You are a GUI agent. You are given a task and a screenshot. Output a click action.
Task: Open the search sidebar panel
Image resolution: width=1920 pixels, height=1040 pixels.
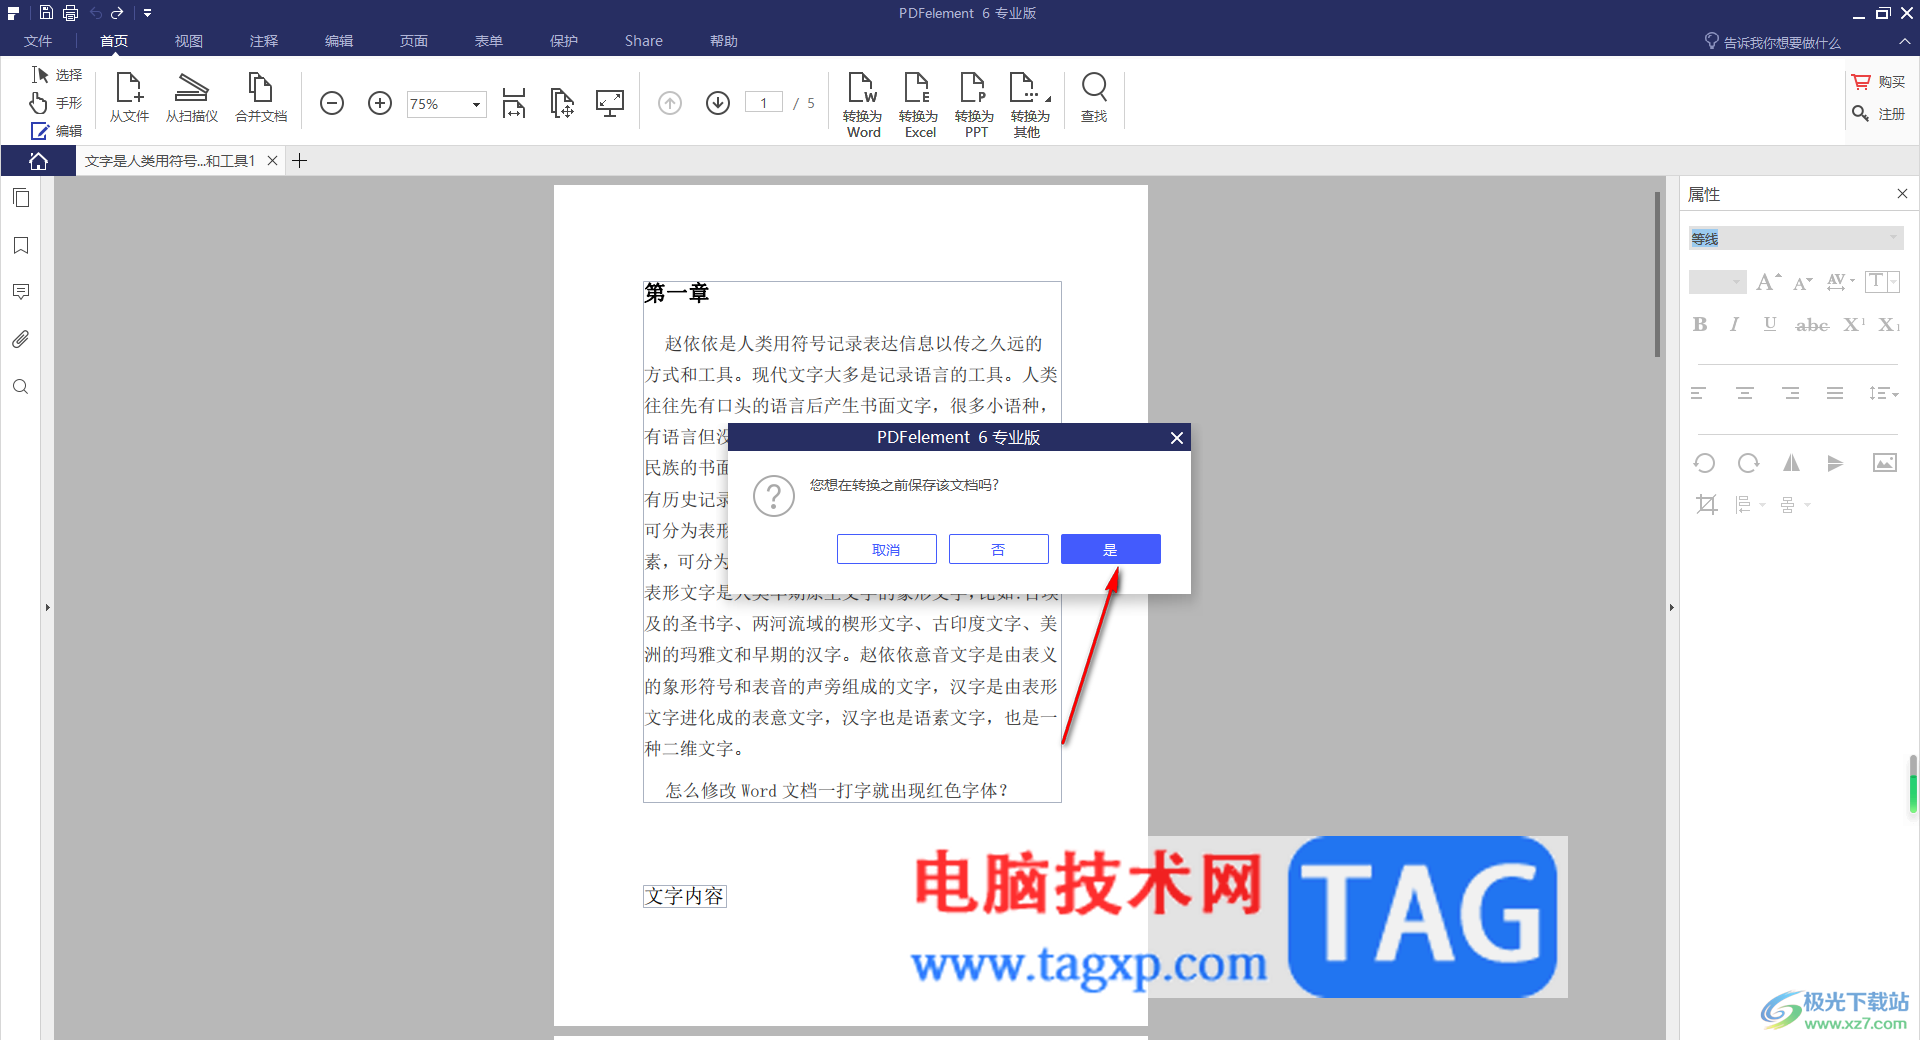(x=21, y=387)
